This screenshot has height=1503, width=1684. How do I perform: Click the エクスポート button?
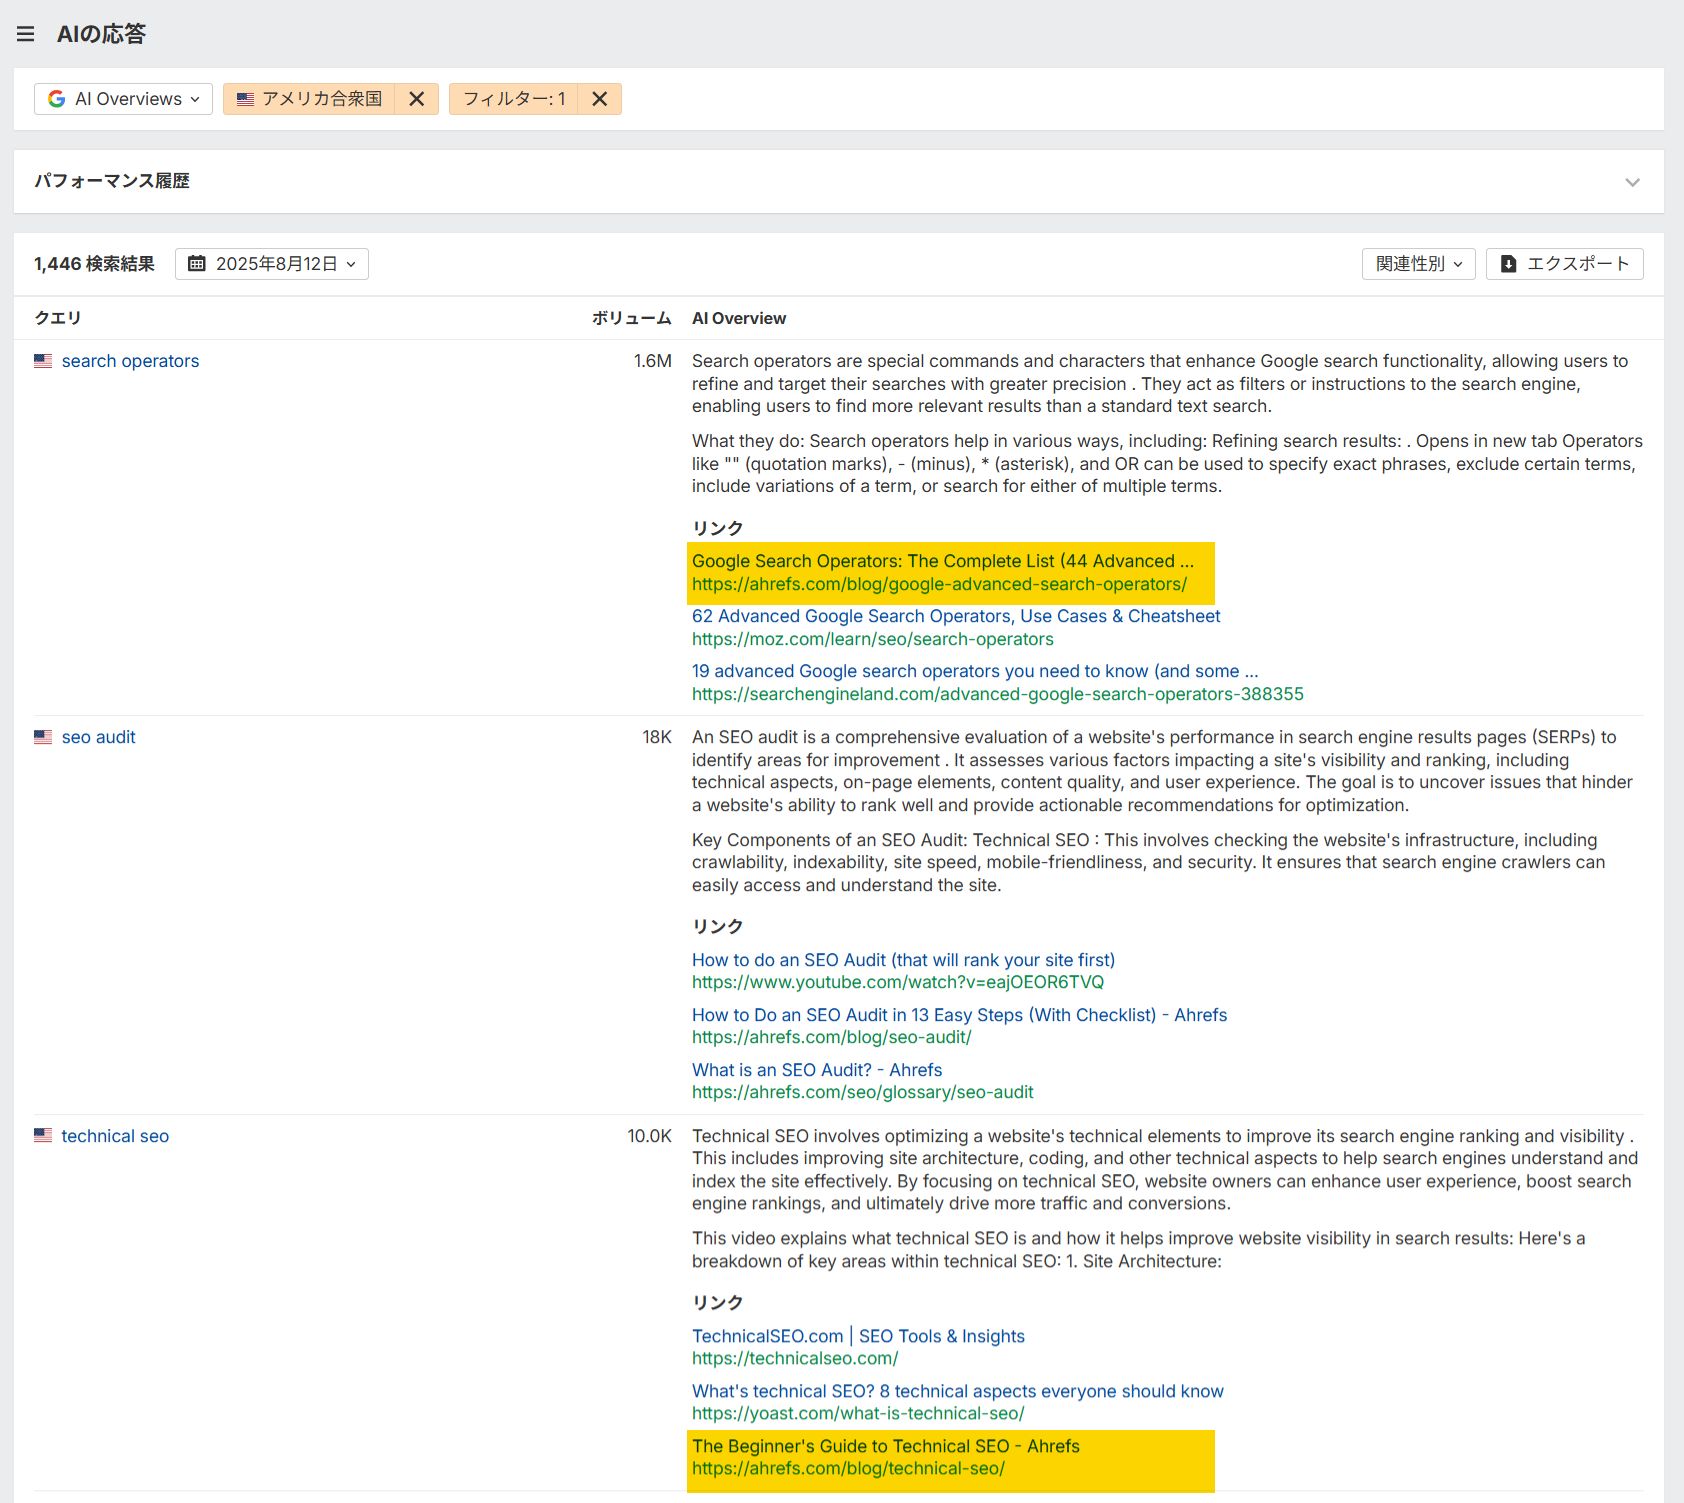1564,263
